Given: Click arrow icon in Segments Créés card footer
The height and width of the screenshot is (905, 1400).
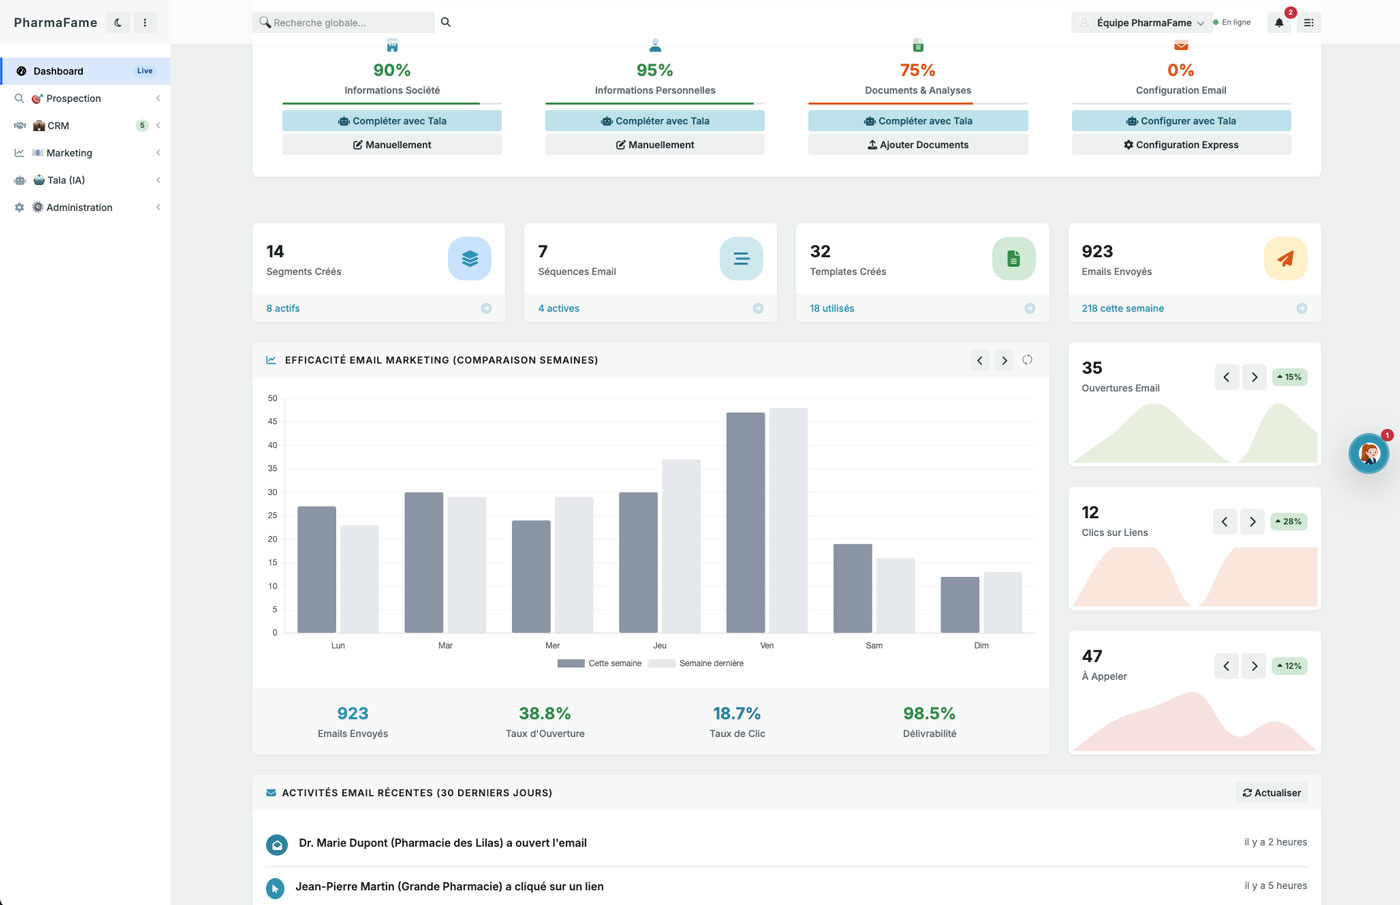Looking at the screenshot, I should click(487, 308).
